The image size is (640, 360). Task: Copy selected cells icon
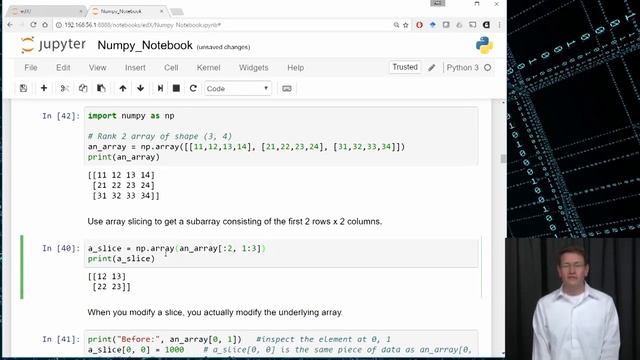click(x=83, y=88)
